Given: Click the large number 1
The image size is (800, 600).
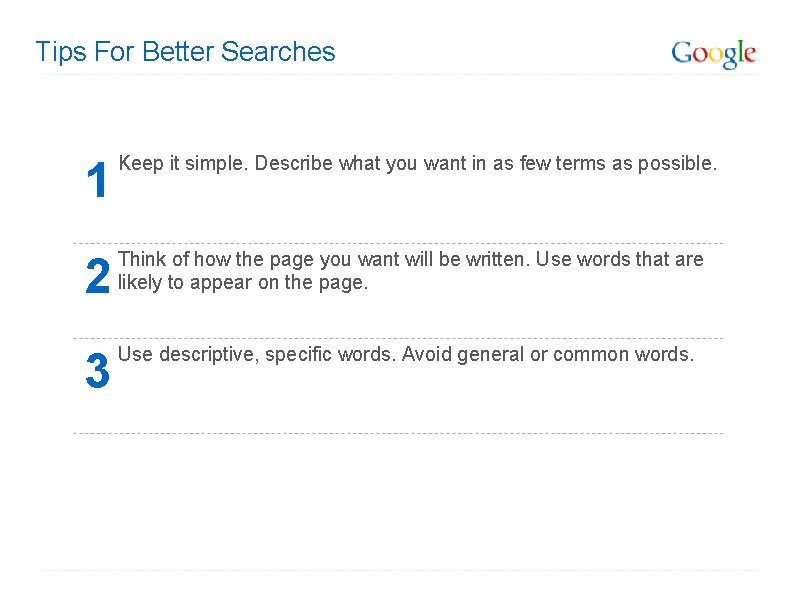Looking at the screenshot, I should [97, 182].
